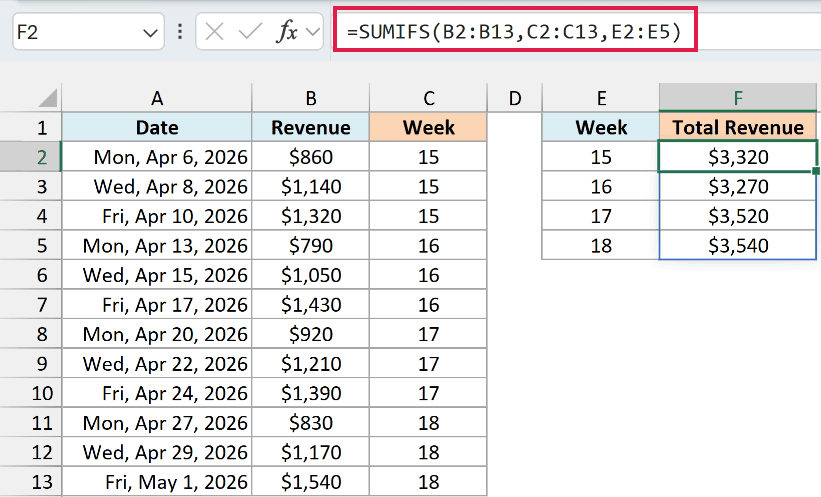Click the Week header cell in column C

(x=428, y=127)
